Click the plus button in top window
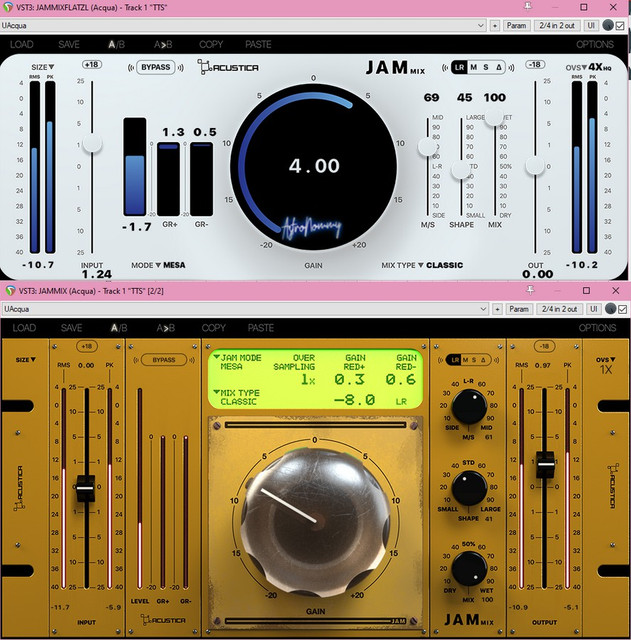Screen dimensions: 631x640 tap(495, 25)
